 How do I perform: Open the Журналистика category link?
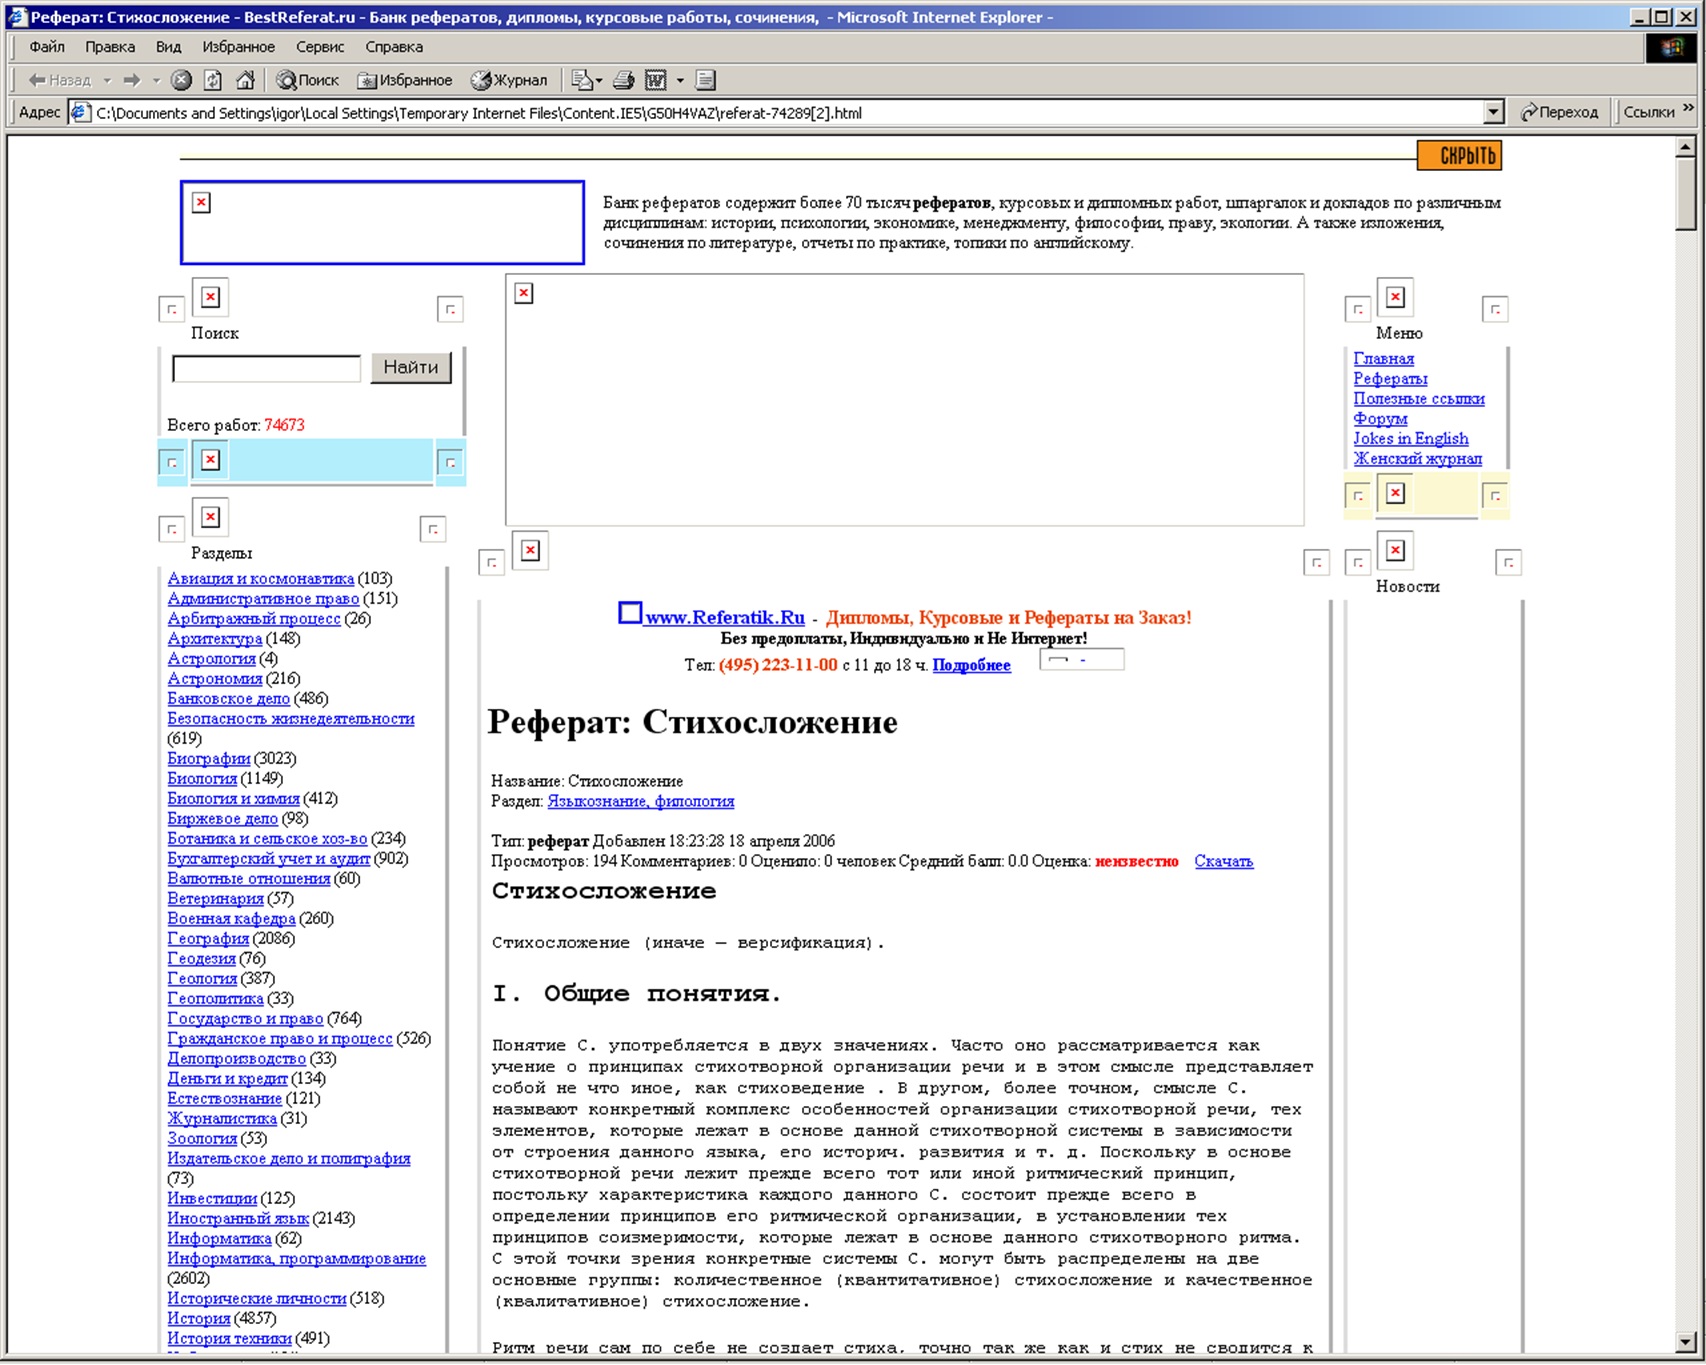(x=221, y=1118)
